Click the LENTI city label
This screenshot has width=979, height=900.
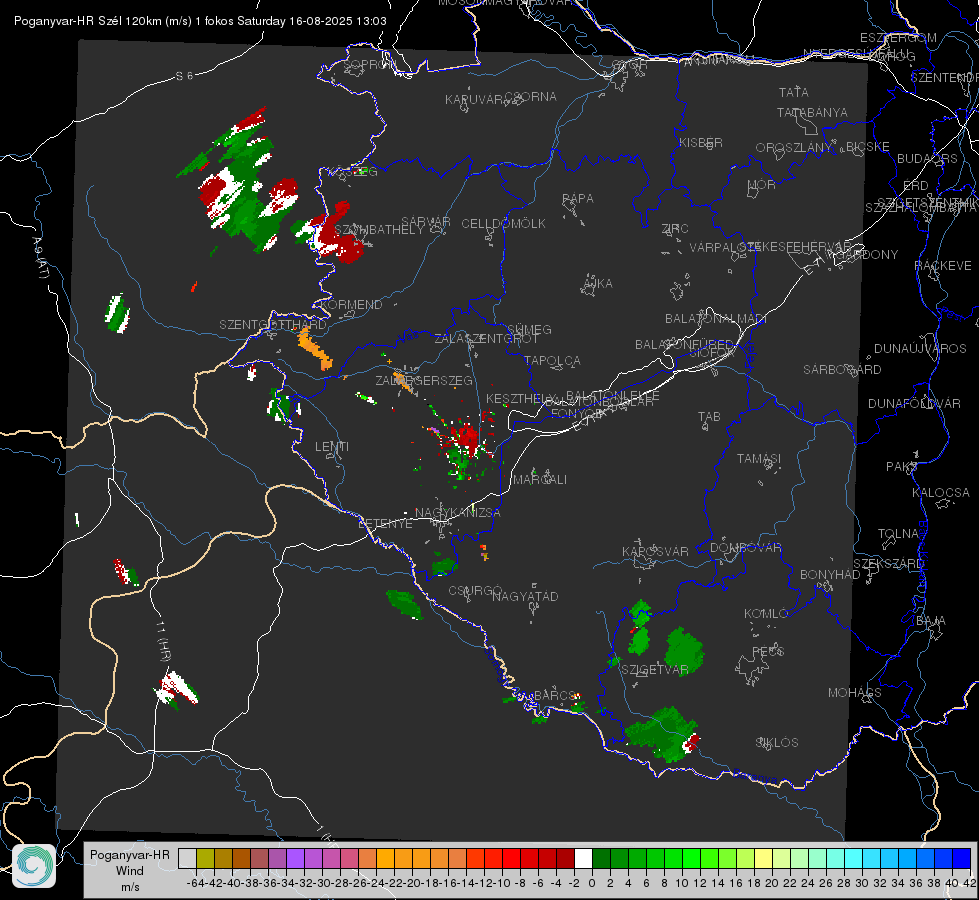[x=332, y=447]
